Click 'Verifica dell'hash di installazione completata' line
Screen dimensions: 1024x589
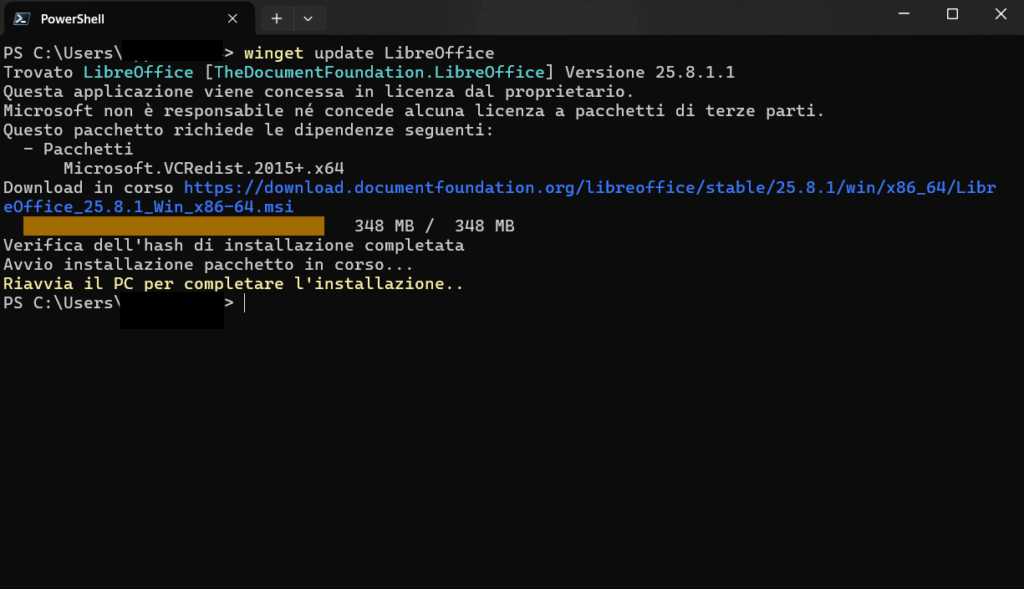(234, 246)
